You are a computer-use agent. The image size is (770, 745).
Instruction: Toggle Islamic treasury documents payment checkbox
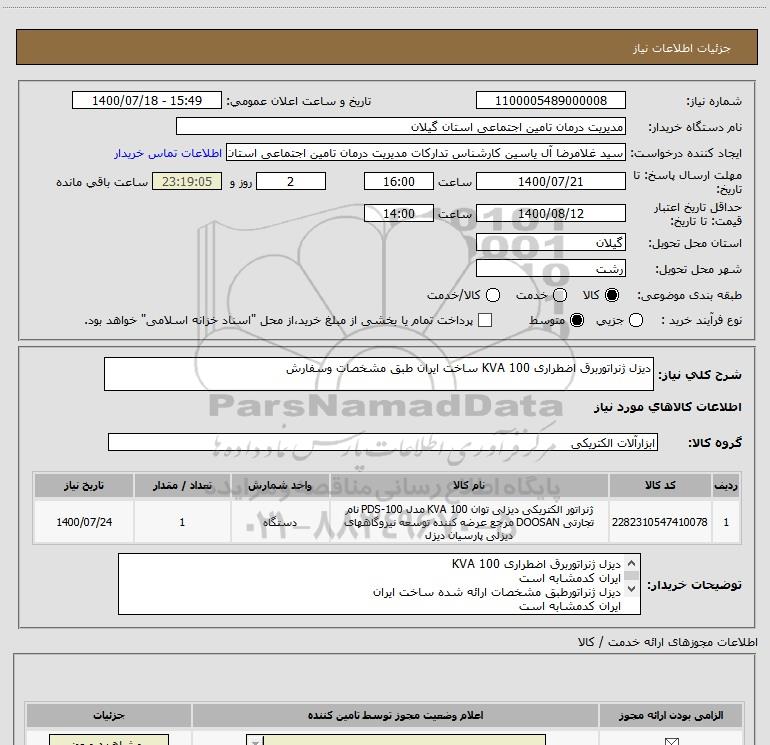[x=485, y=320]
